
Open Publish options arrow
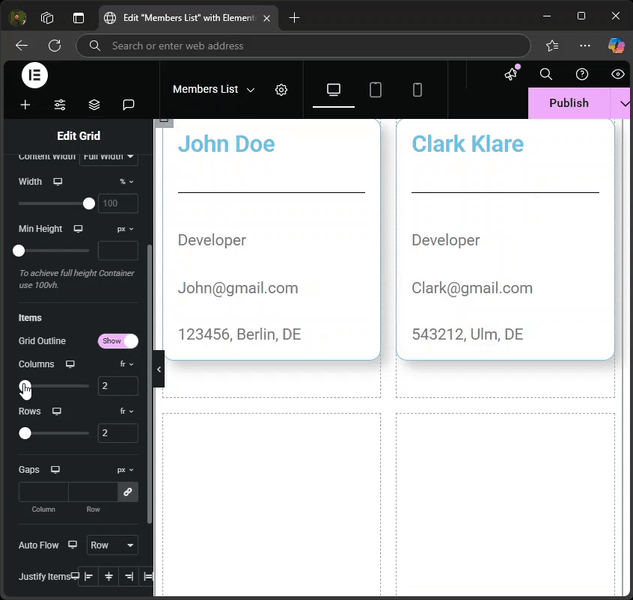[x=624, y=103]
